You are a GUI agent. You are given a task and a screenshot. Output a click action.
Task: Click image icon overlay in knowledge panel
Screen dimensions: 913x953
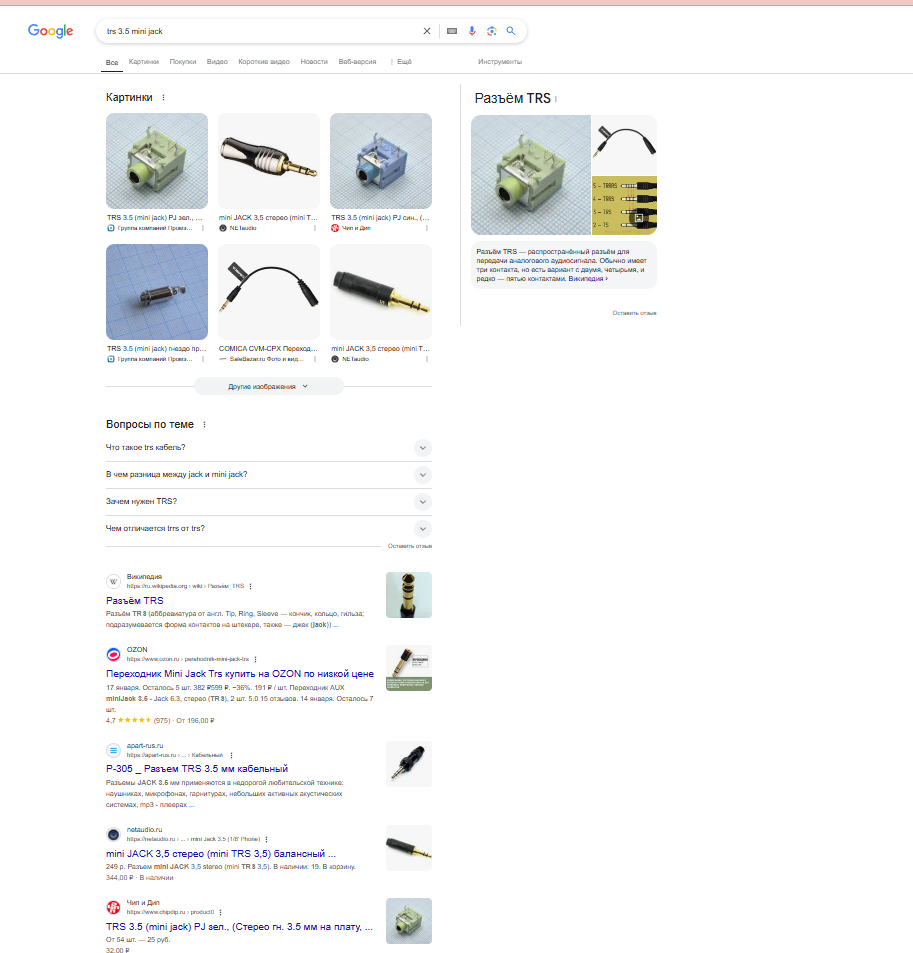tap(639, 218)
